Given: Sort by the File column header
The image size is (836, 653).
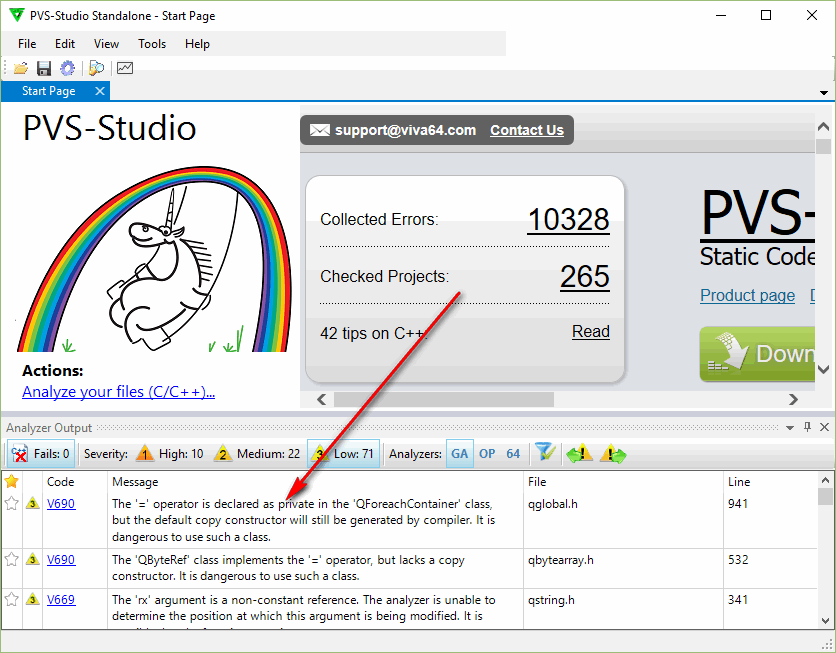Looking at the screenshot, I should [537, 482].
